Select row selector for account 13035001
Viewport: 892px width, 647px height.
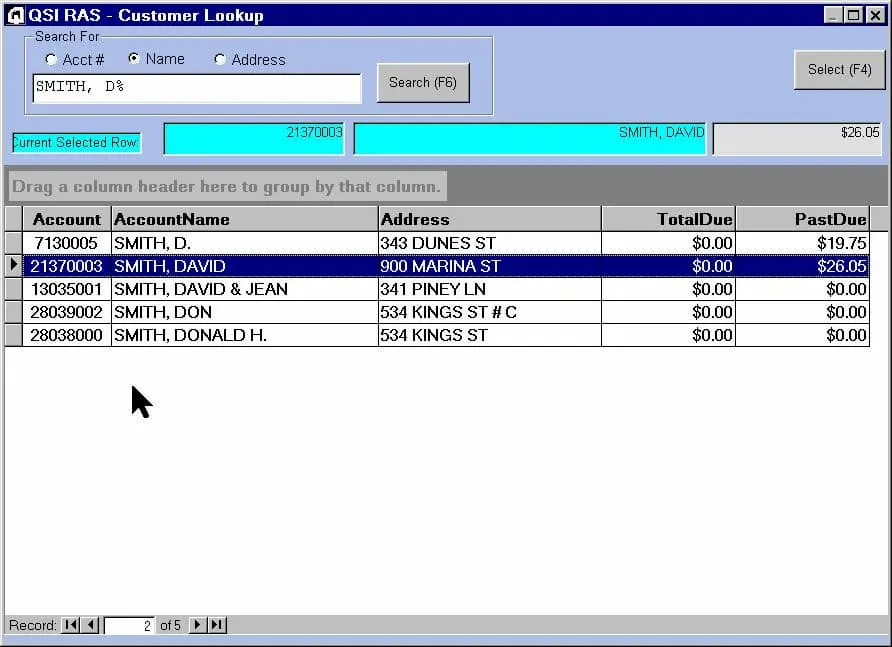[x=14, y=289]
